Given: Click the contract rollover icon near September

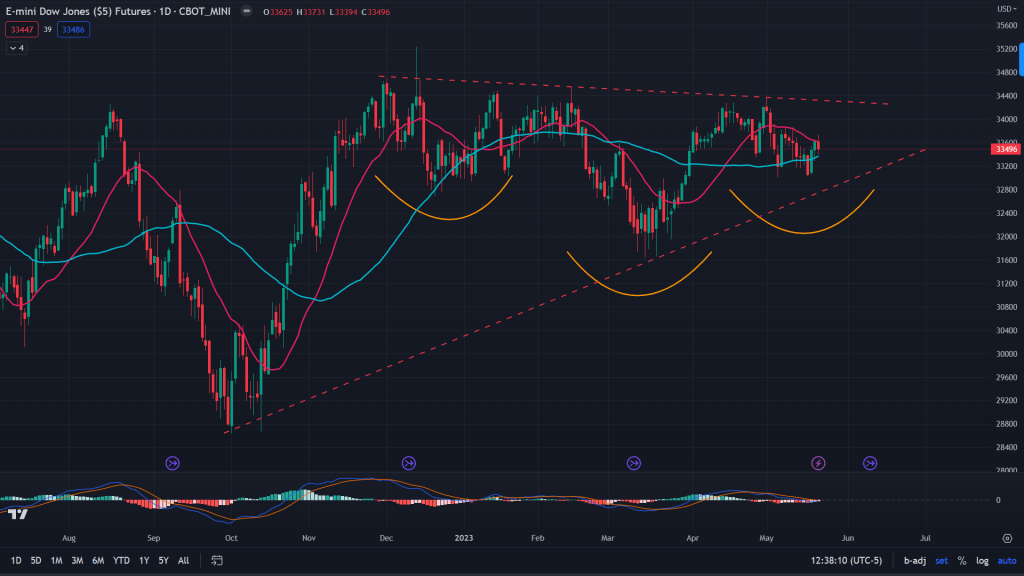Looking at the screenshot, I should (x=173, y=463).
